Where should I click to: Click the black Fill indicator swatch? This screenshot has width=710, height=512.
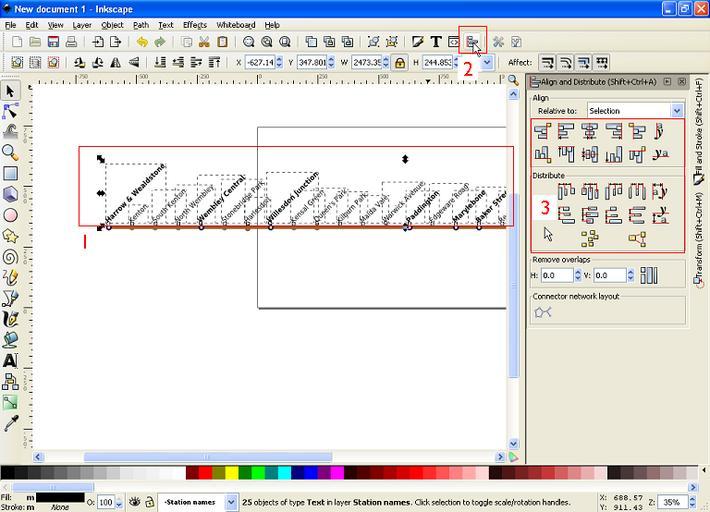[x=60, y=498]
